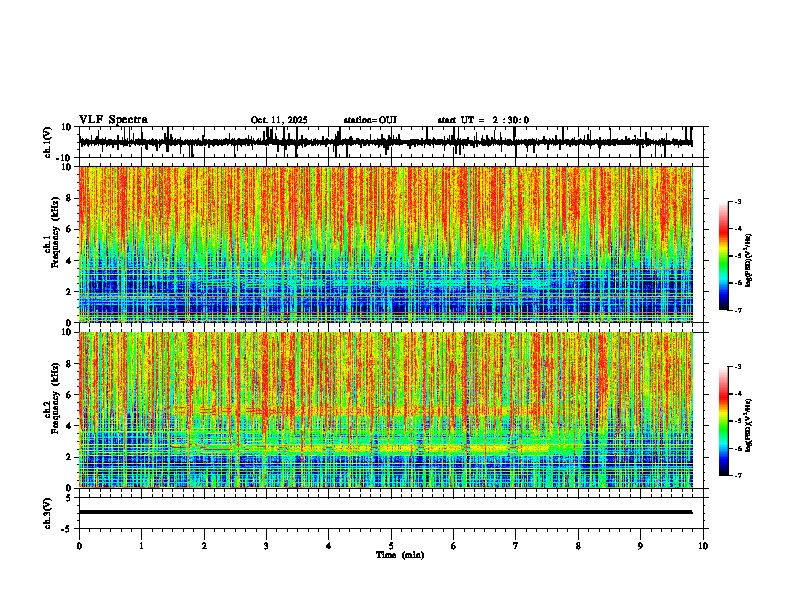Click the ch.1(V) waveform strip

(x=386, y=142)
